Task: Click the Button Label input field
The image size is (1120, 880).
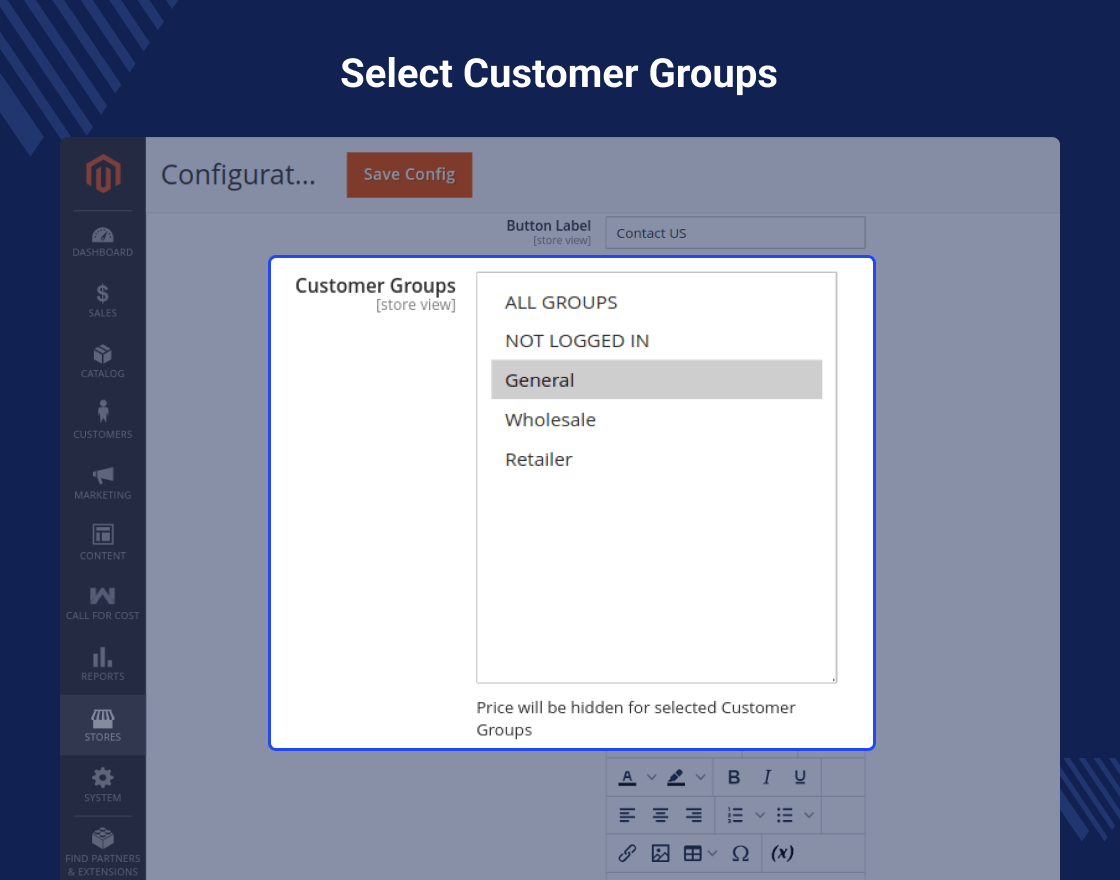Action: (735, 233)
